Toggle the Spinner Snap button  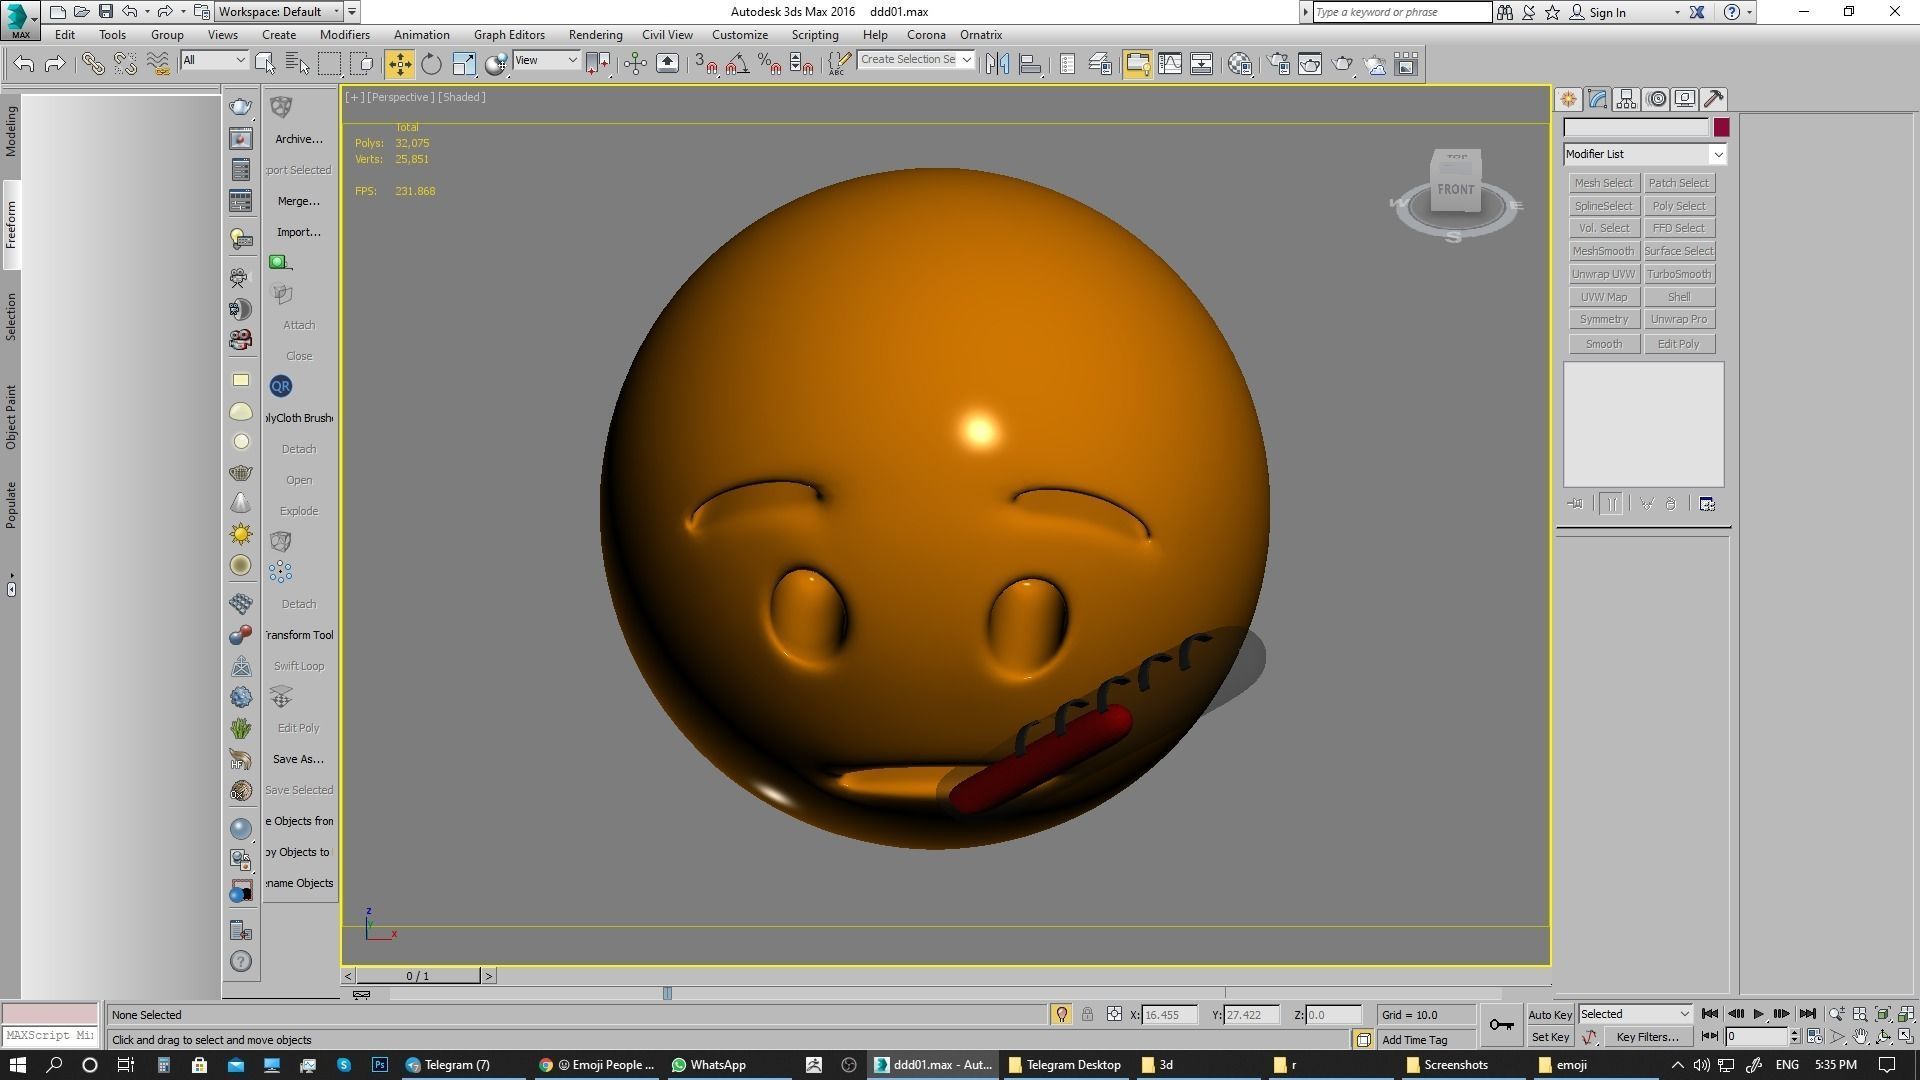[802, 64]
